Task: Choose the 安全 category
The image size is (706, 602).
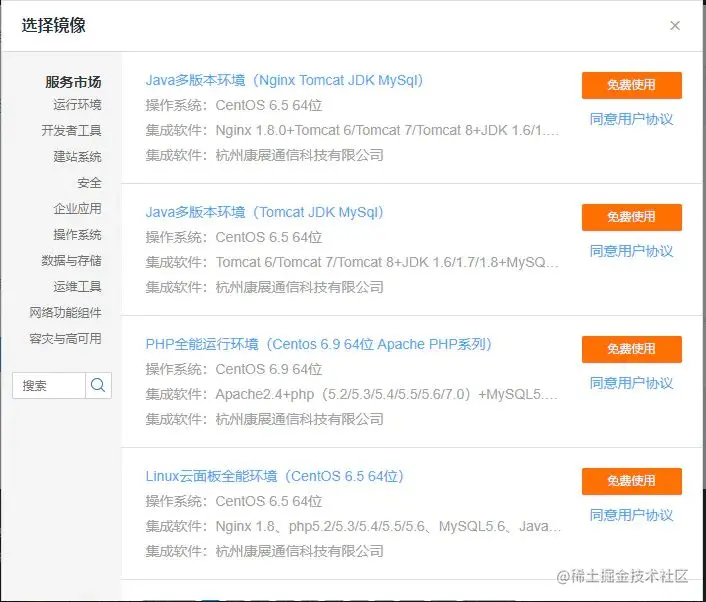Action: [x=89, y=183]
